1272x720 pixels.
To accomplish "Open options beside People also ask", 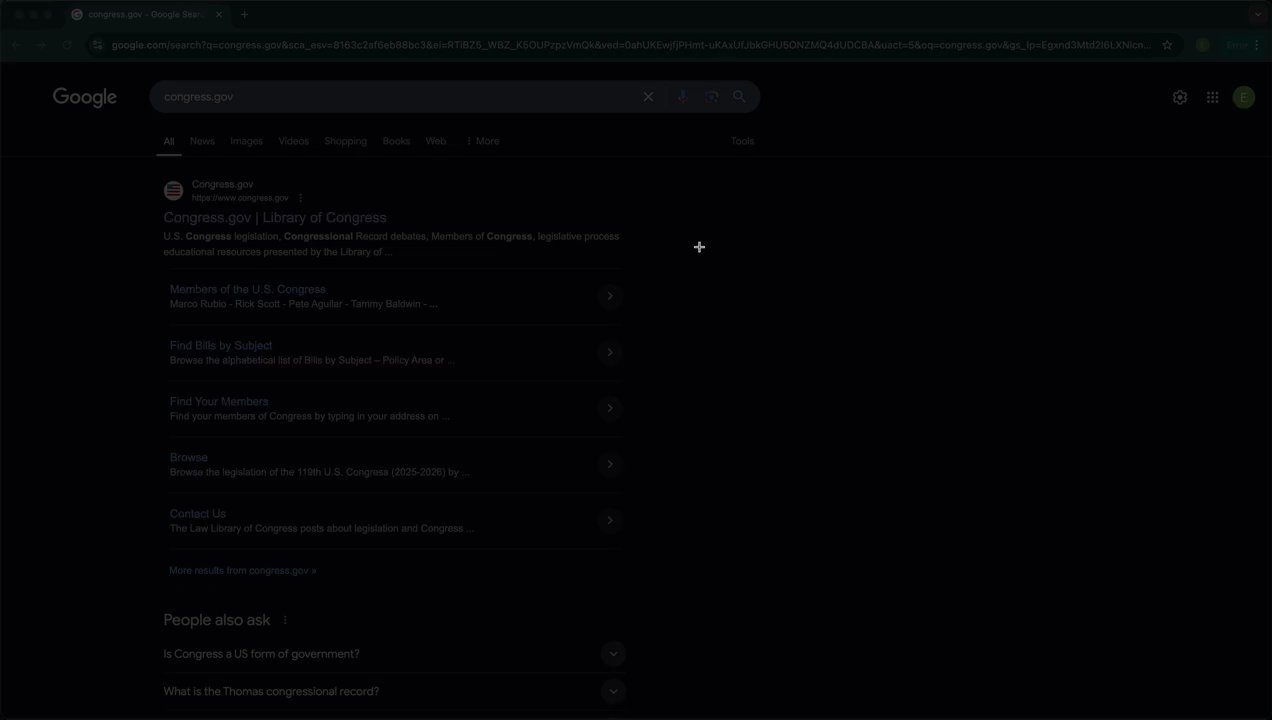I will click(285, 620).
